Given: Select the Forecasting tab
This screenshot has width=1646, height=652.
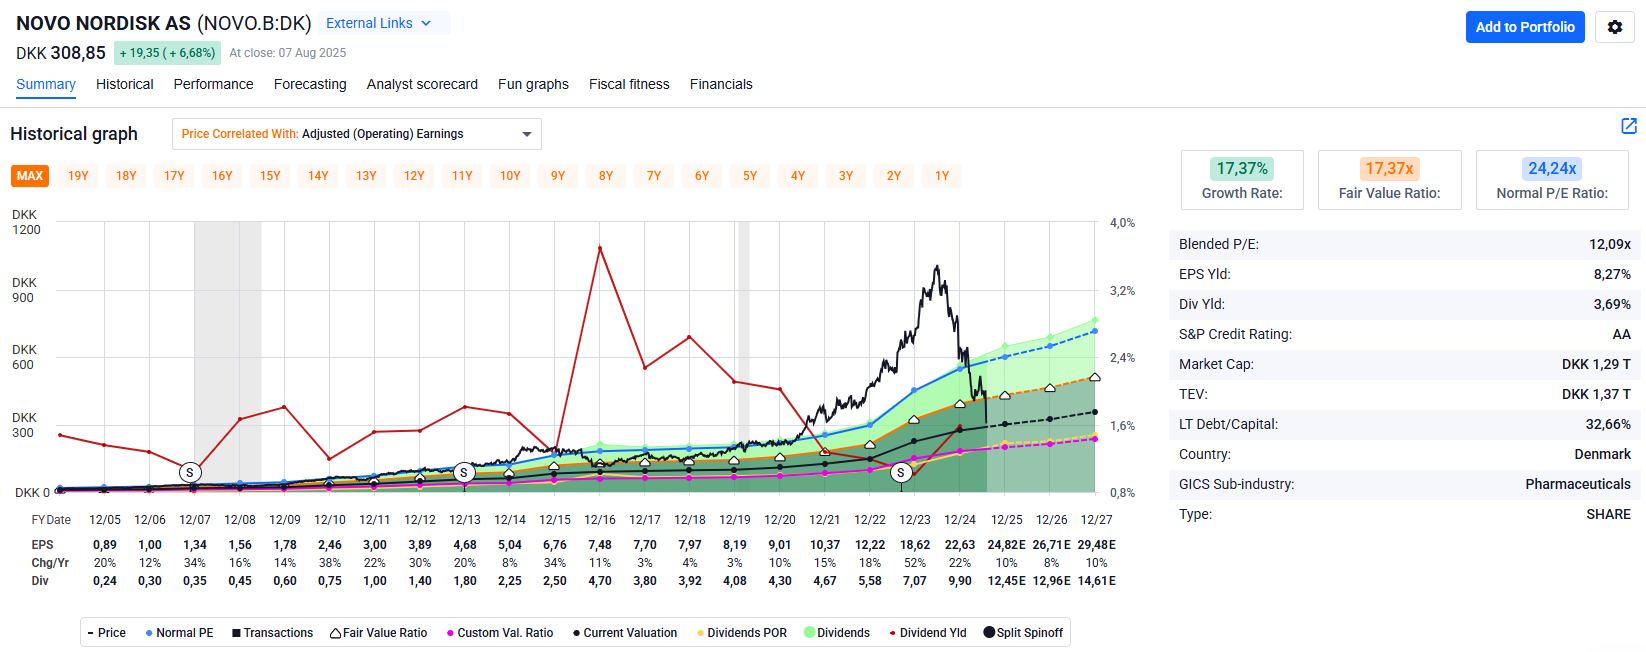Looking at the screenshot, I should (x=310, y=84).
